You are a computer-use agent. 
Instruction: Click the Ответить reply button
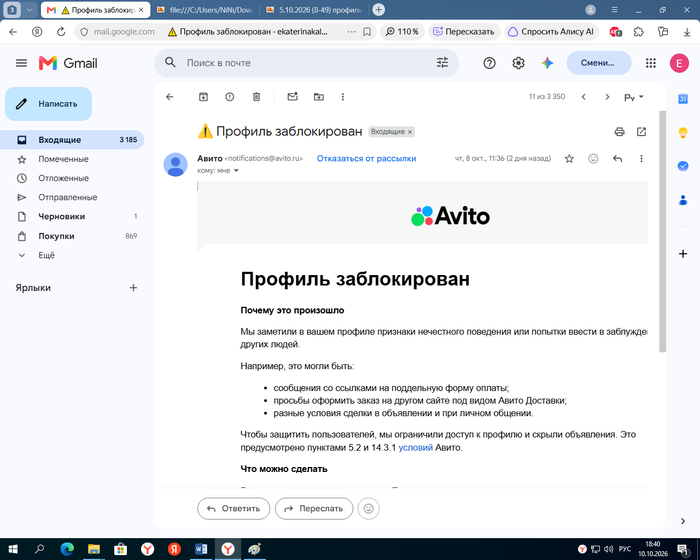click(x=233, y=509)
